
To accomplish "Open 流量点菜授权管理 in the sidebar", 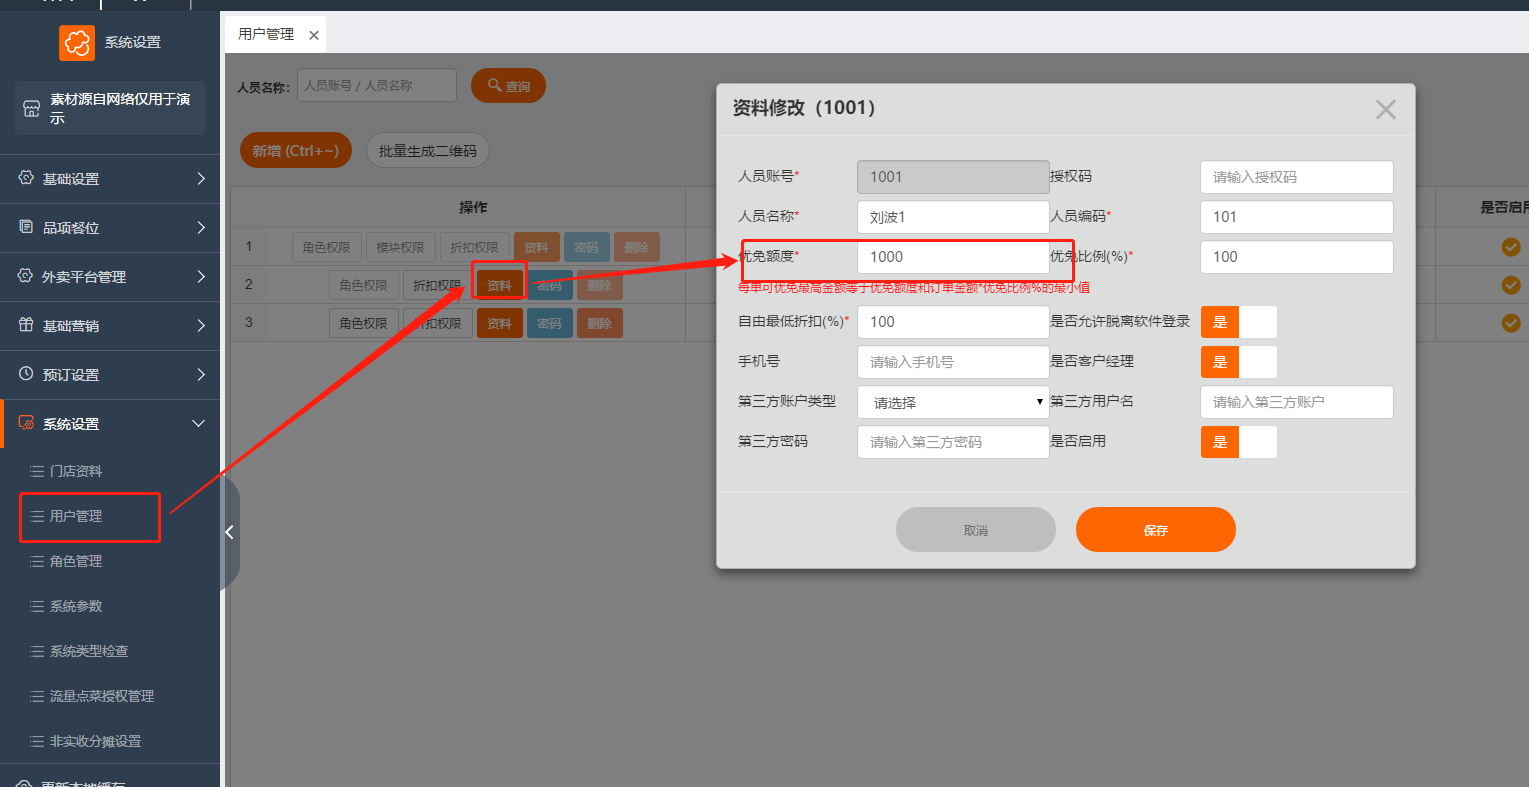I will [102, 696].
